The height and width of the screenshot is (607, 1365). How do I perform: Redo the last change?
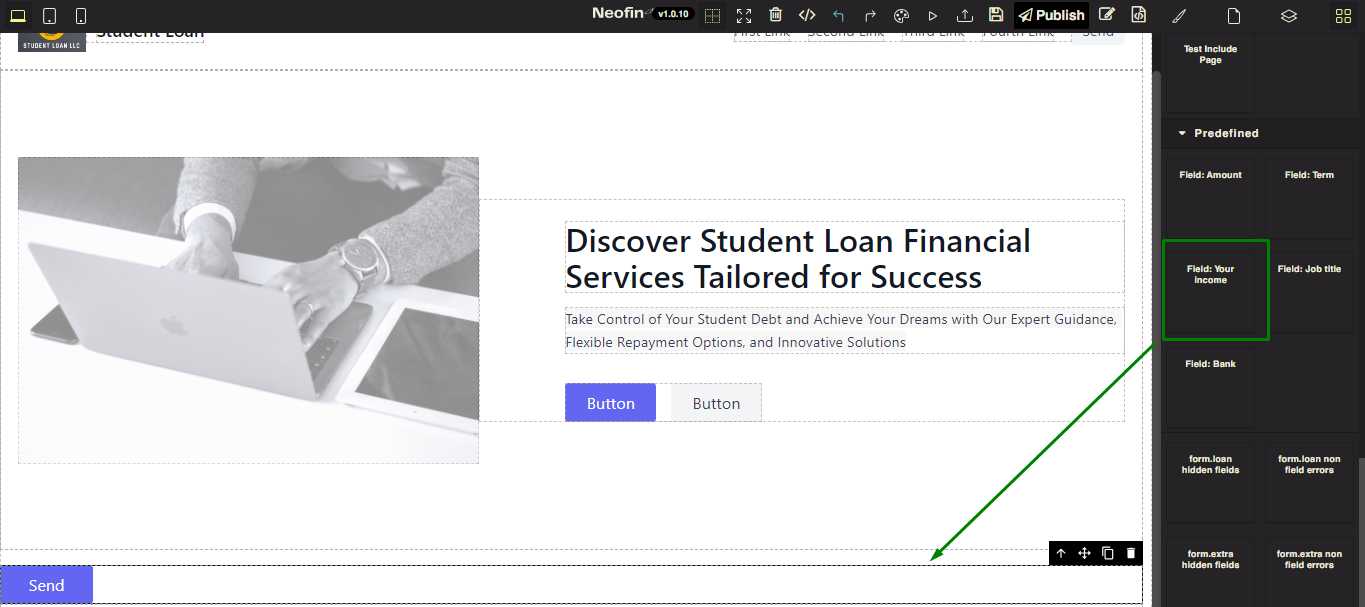coord(870,16)
